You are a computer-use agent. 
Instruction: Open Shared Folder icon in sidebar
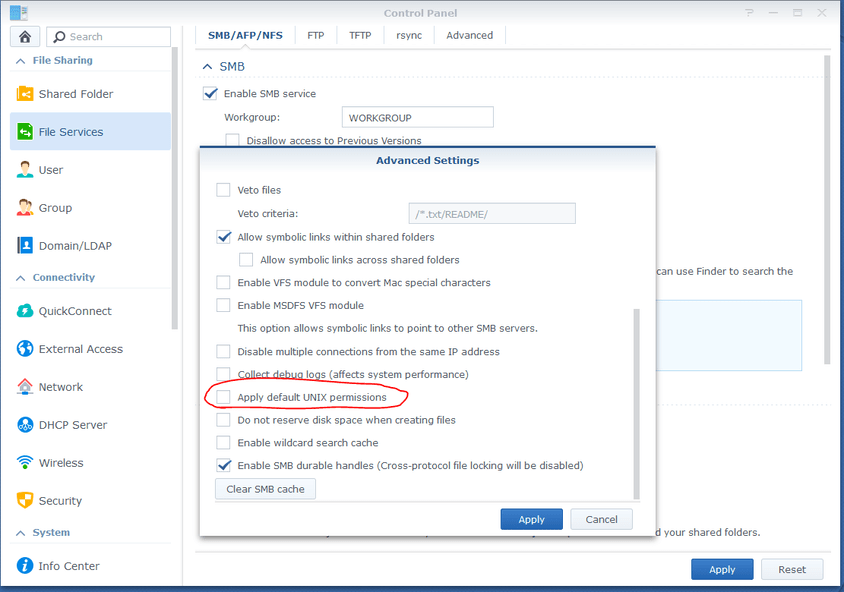click(25, 94)
